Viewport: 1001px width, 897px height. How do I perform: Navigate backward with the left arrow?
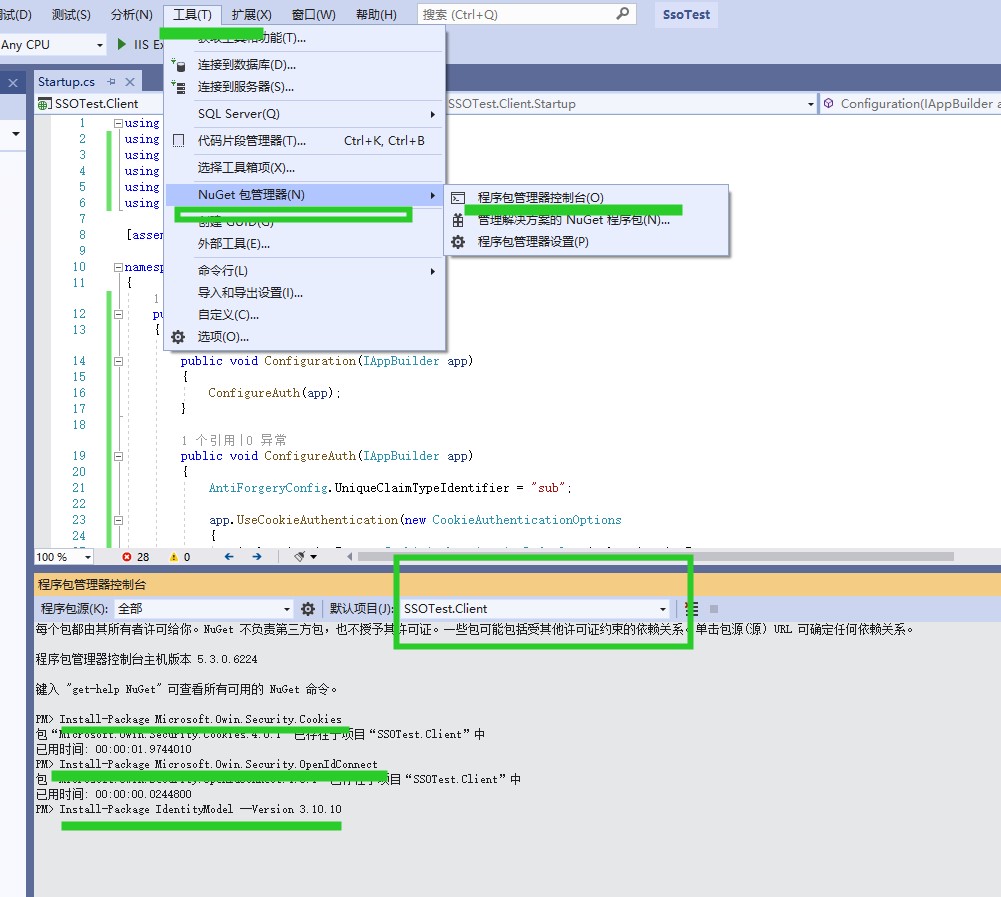(x=229, y=557)
